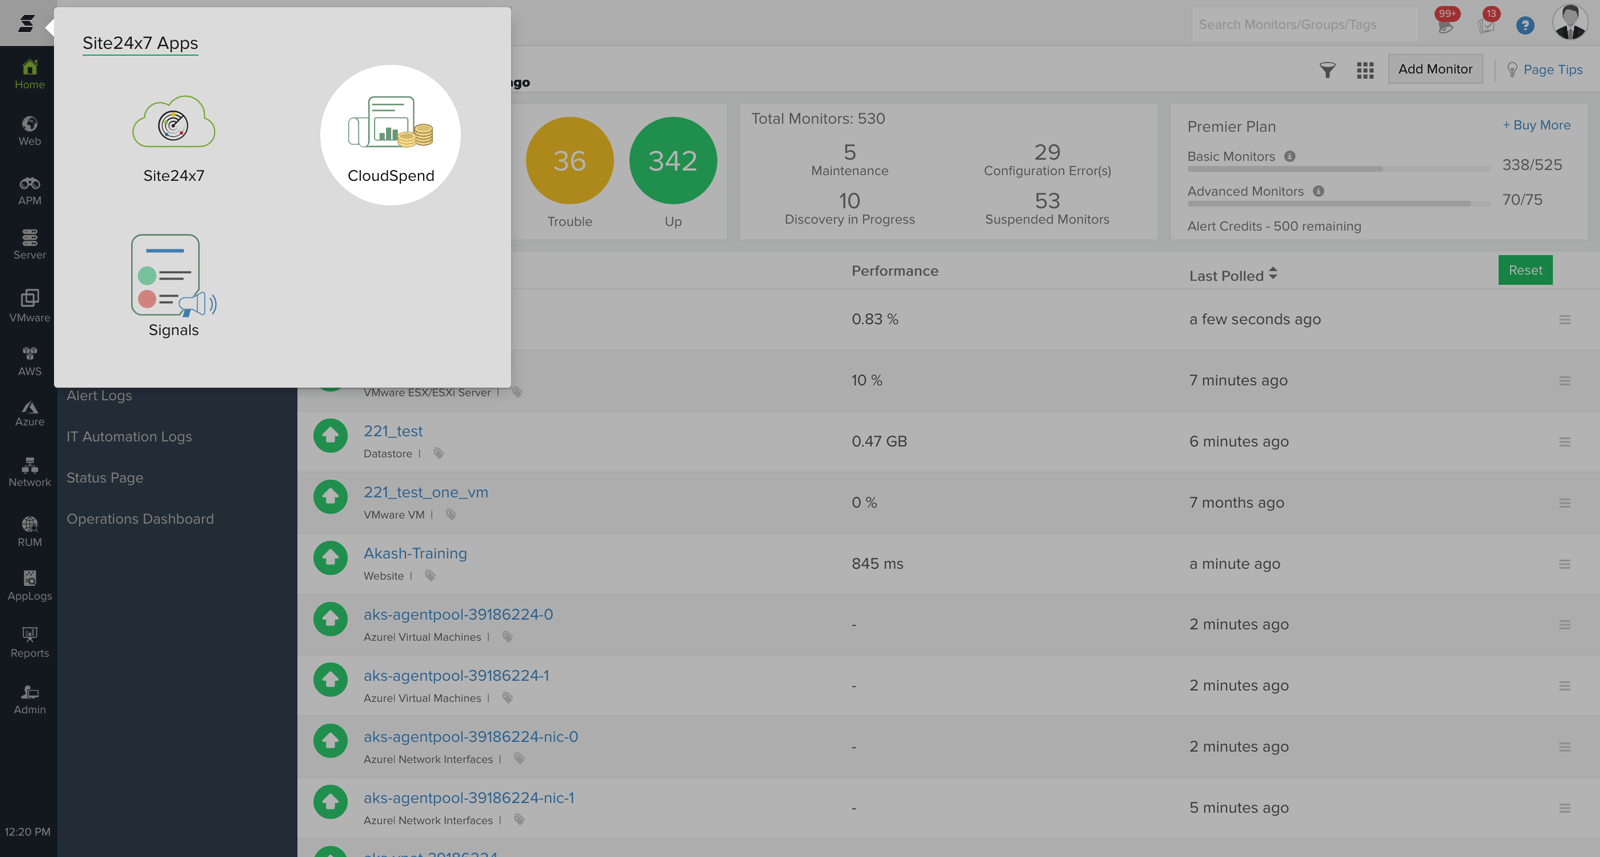Open the 221_test monitor link

pos(393,431)
